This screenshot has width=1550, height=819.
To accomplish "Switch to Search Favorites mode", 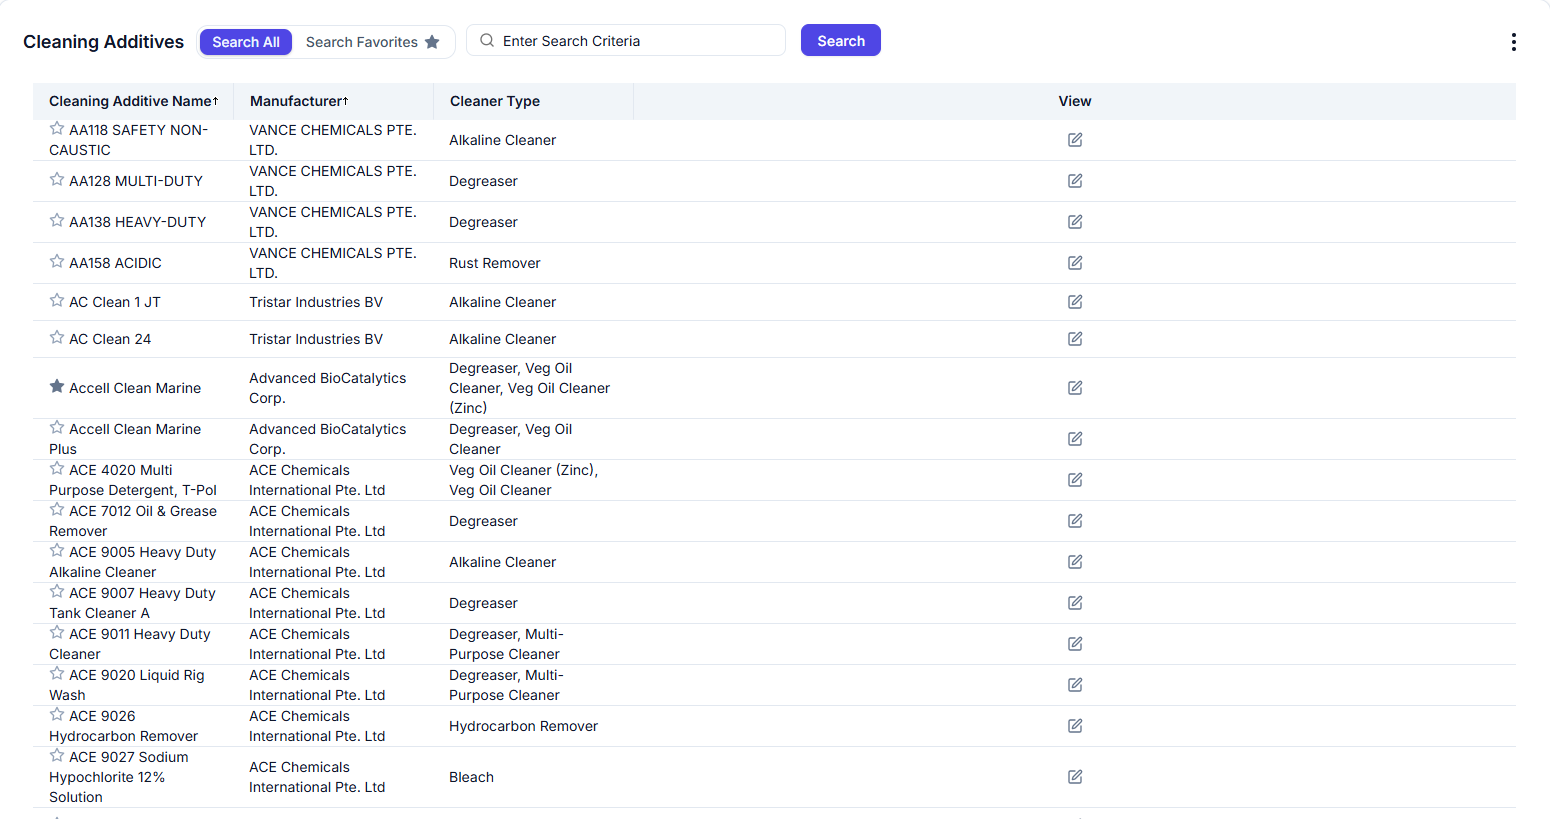I will pos(373,42).
